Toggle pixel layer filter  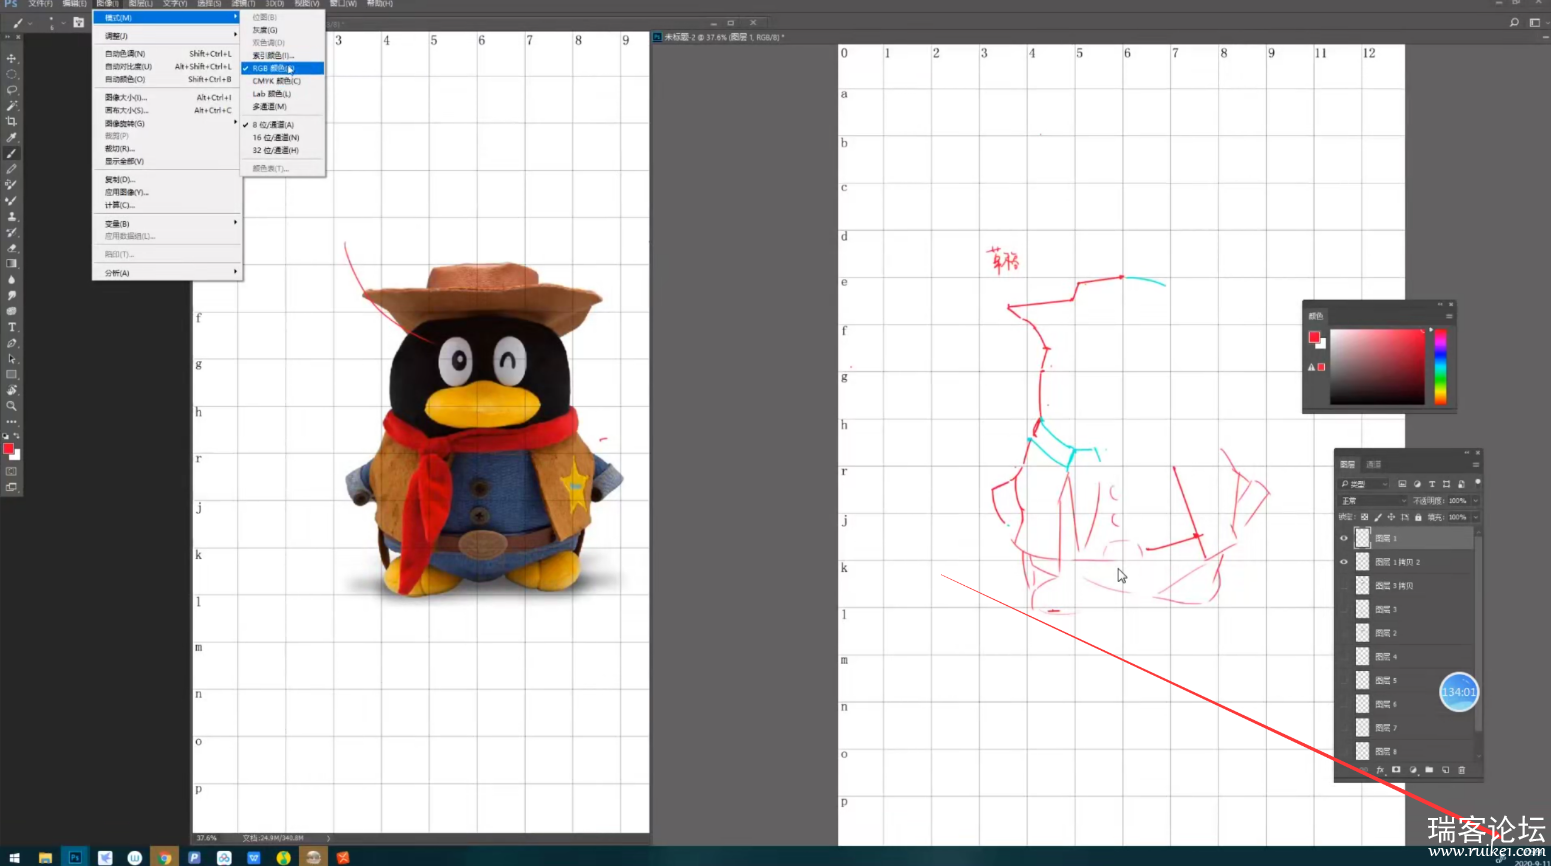(x=1402, y=484)
